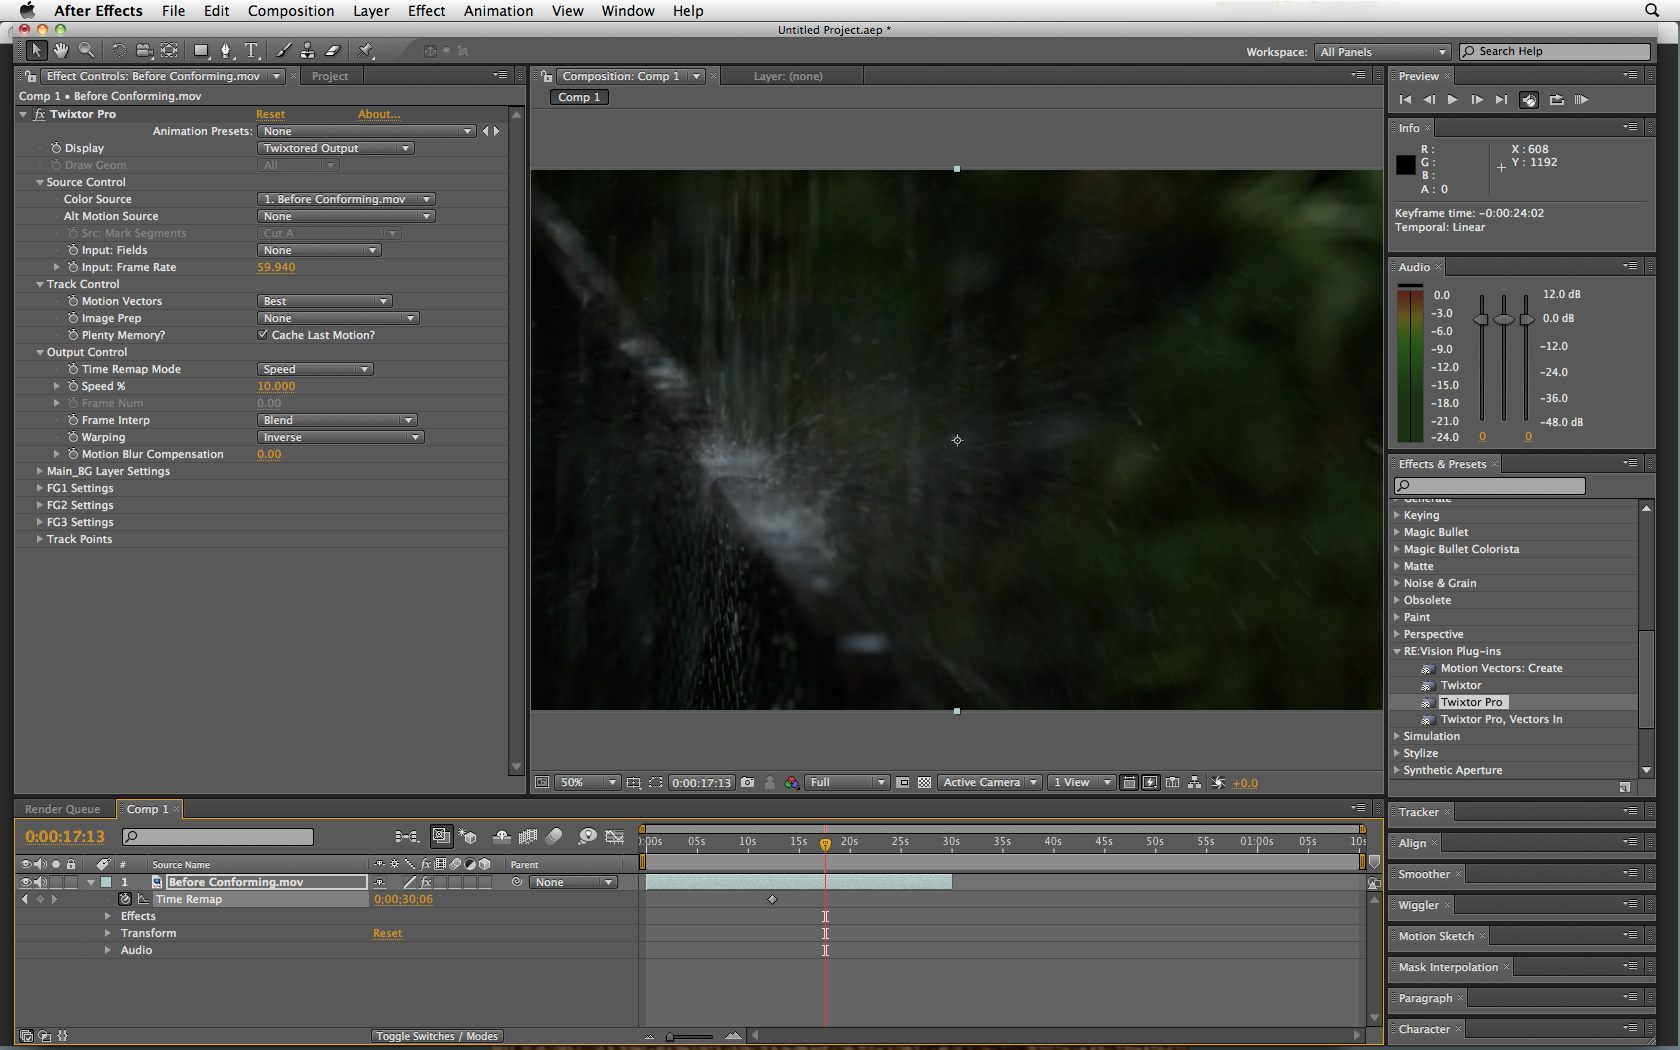Click Transform Reset in timeline
Image resolution: width=1680 pixels, height=1050 pixels.
tap(388, 933)
